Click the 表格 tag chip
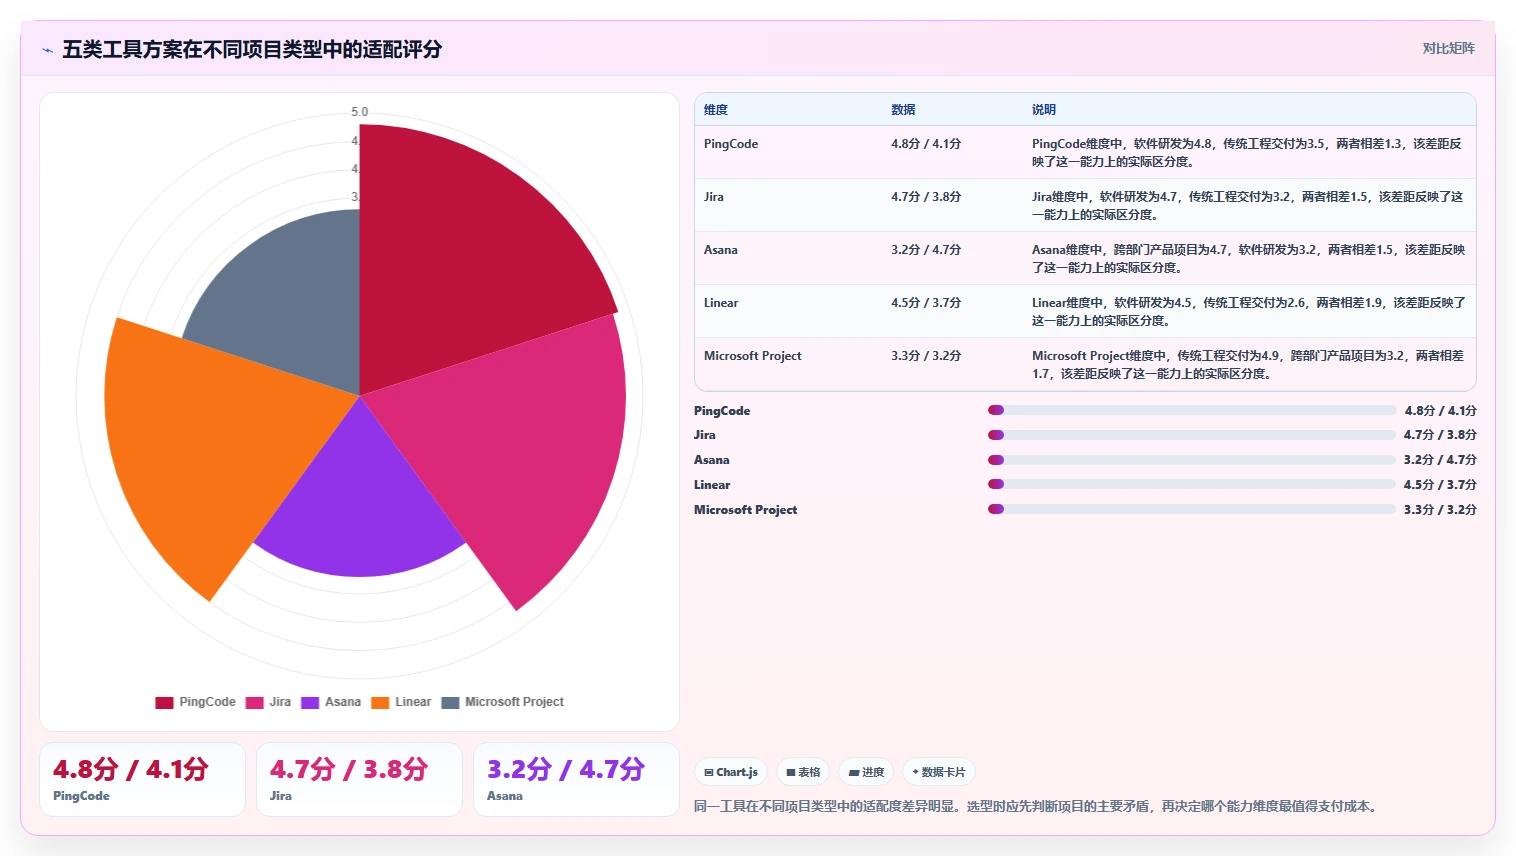Image resolution: width=1516 pixels, height=856 pixels. 803,772
